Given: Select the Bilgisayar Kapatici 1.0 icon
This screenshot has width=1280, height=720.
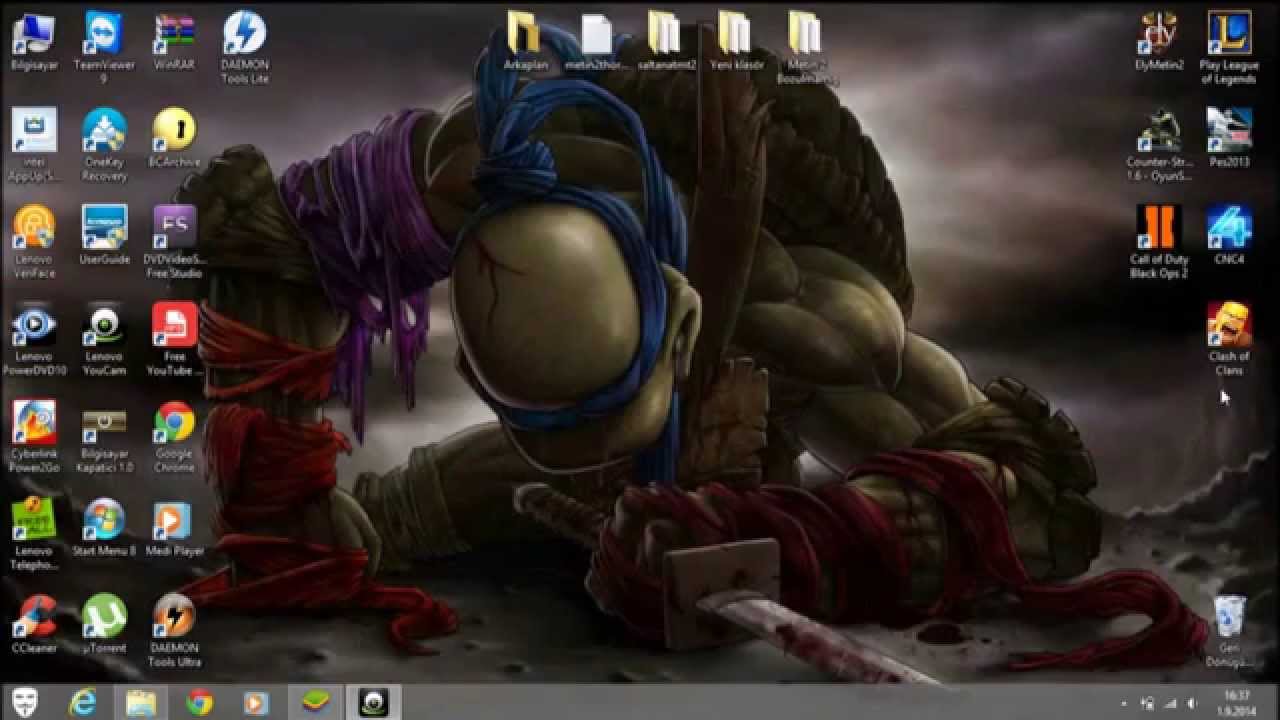Looking at the screenshot, I should (x=104, y=437).
